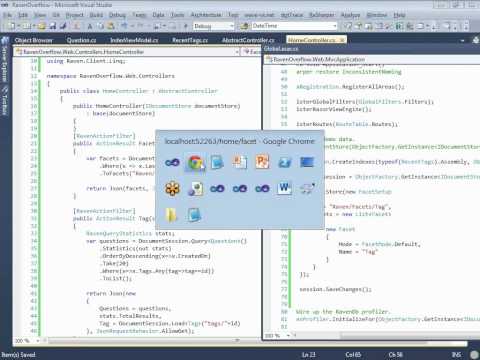
Task: Click the New Project toolbar icon
Action: 11,26
